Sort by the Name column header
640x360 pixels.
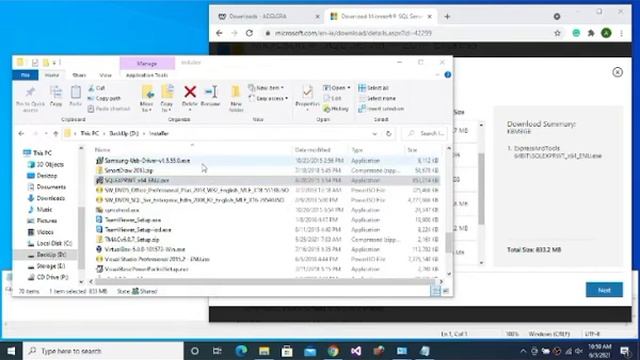click(x=102, y=150)
